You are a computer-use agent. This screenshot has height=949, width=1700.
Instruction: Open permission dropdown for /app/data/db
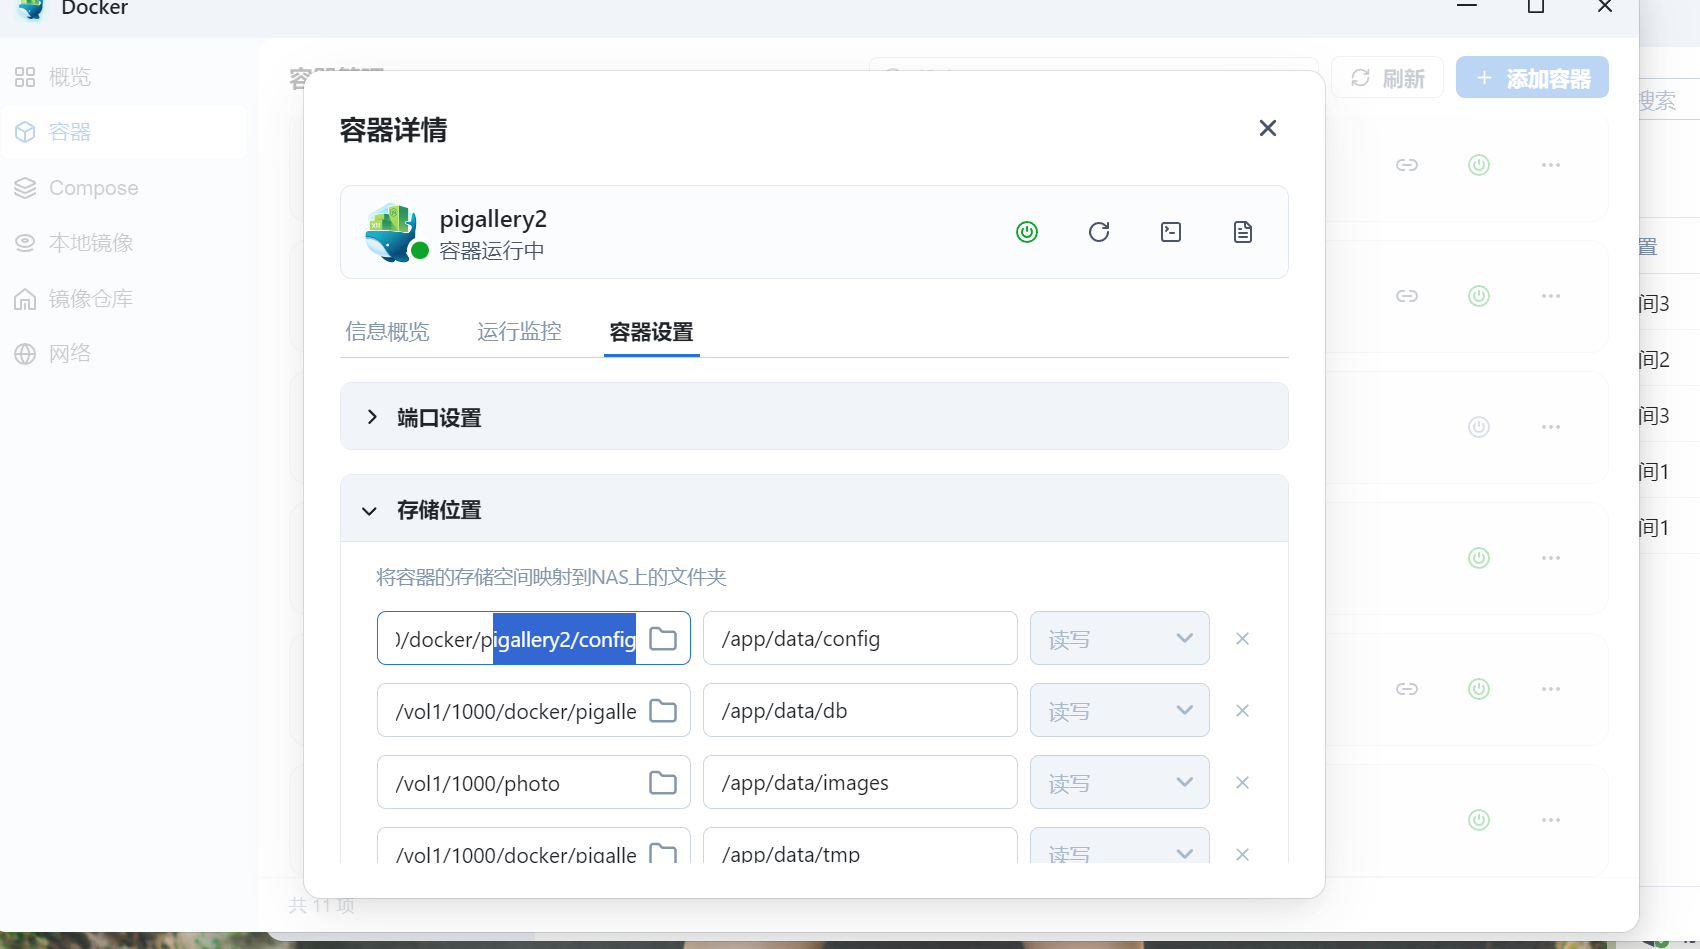pyautogui.click(x=1119, y=710)
